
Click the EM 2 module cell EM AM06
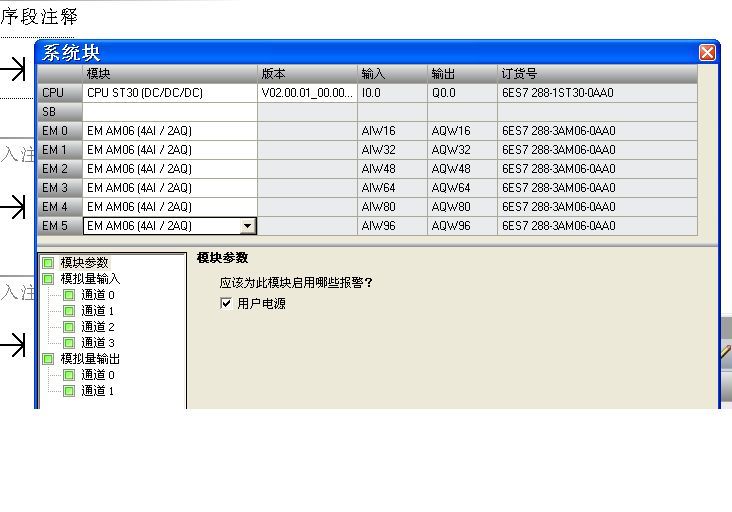(x=170, y=168)
